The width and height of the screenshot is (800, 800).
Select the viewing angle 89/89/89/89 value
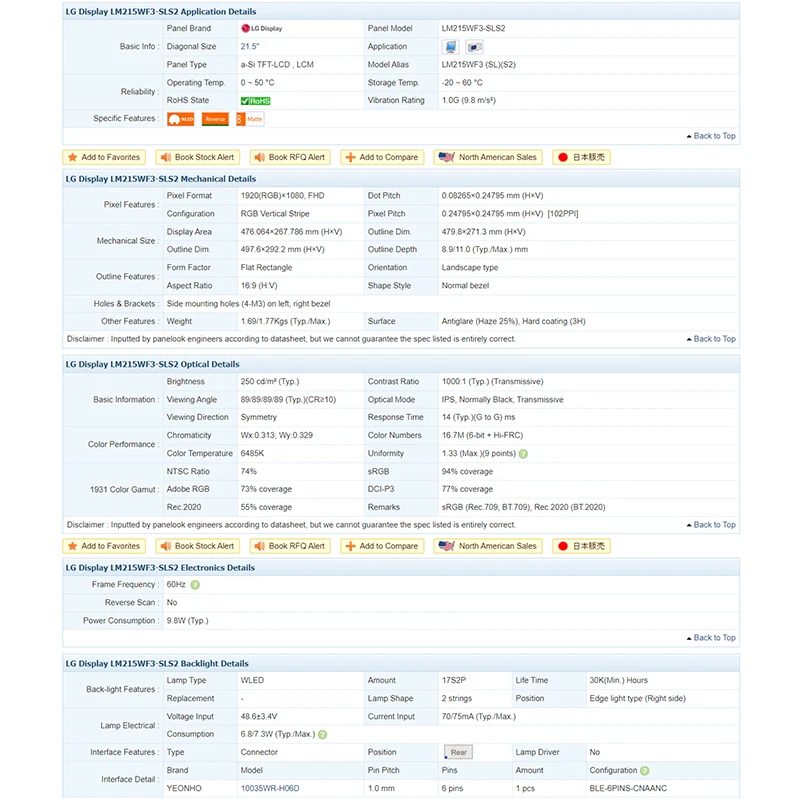288,399
